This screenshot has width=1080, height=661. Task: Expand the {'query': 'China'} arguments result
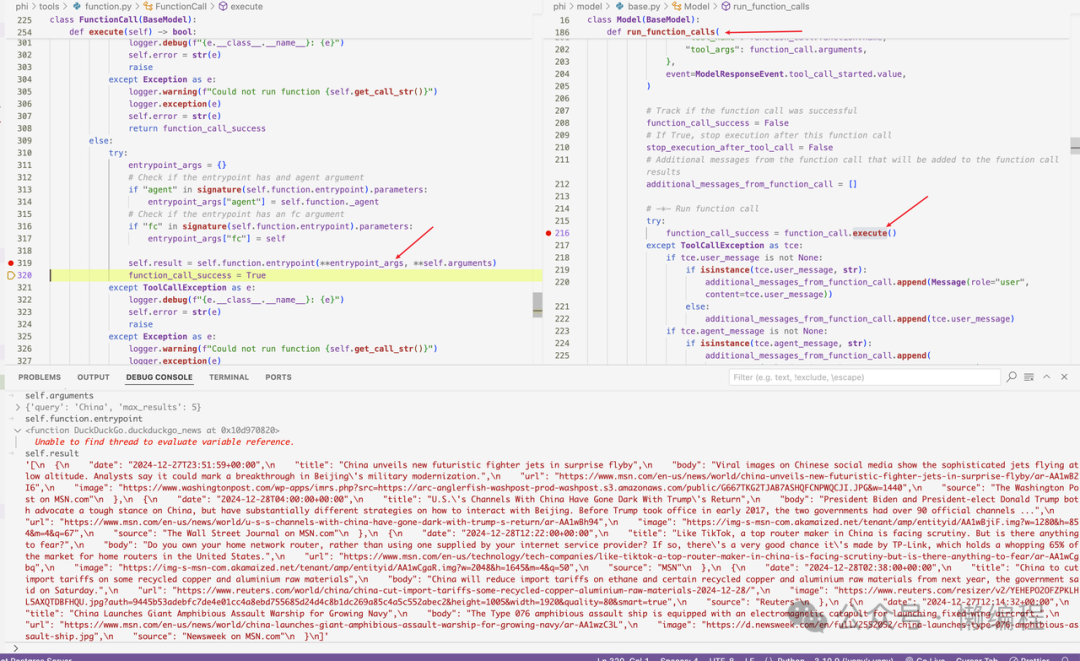point(16,407)
